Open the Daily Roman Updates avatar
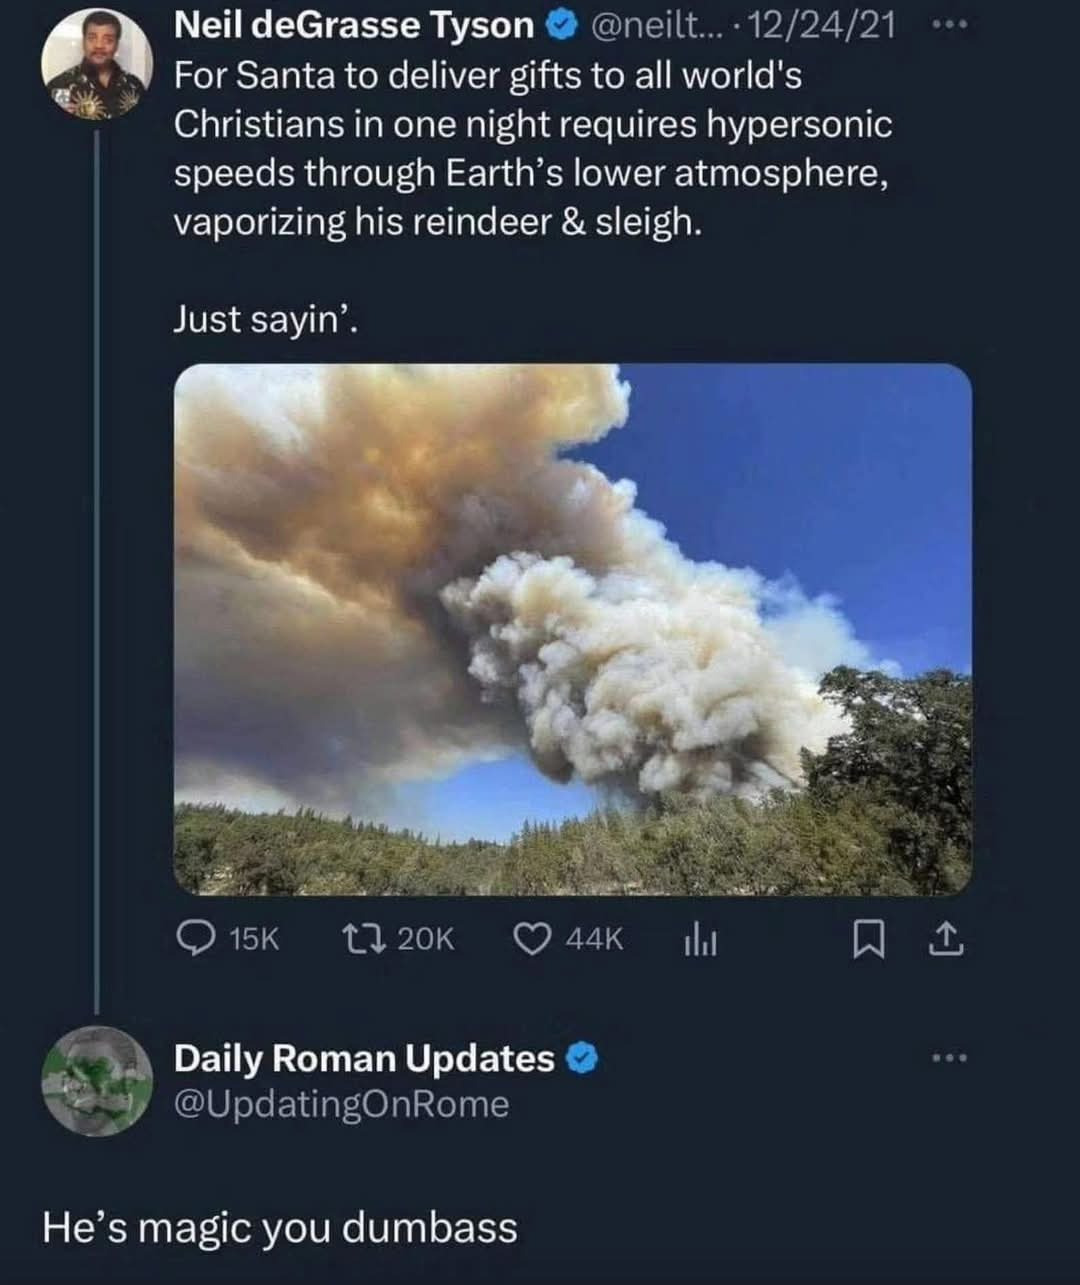The width and height of the screenshot is (1080, 1285). 97,1080
